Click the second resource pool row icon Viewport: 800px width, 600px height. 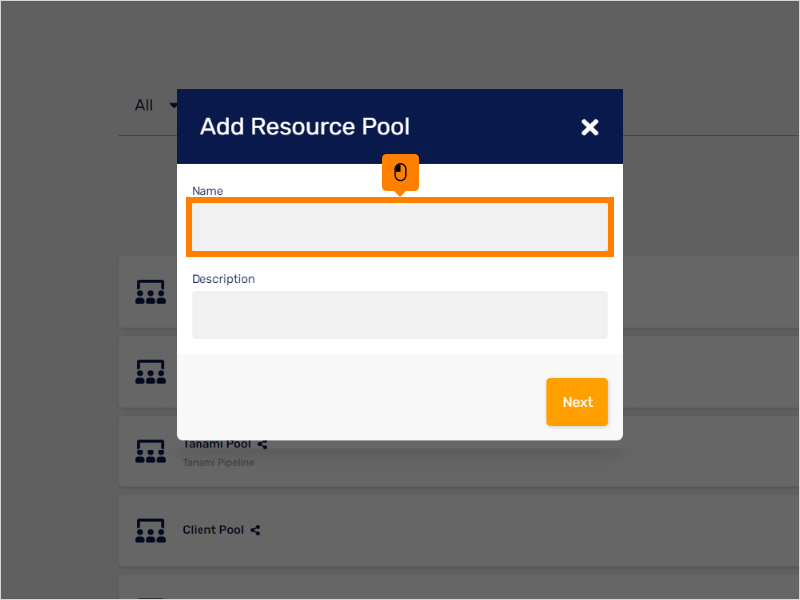click(150, 371)
